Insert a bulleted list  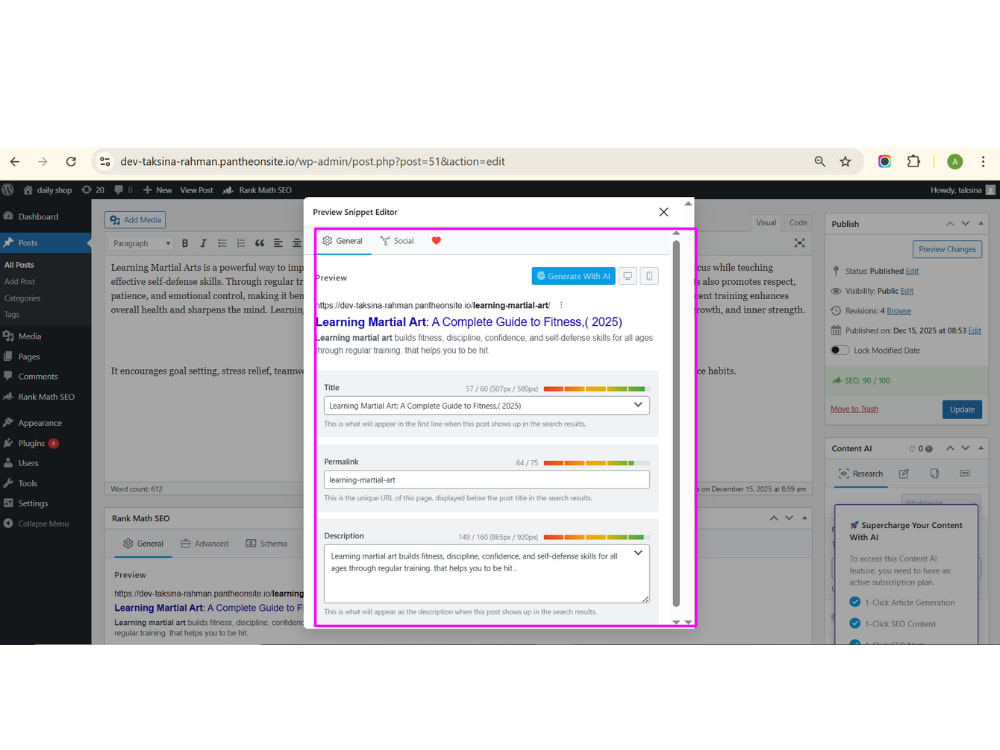coord(222,243)
